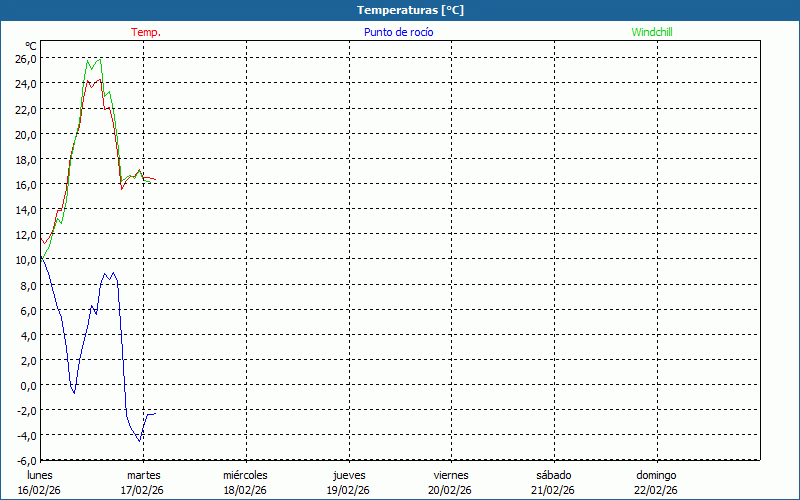Click the 17/02/26 date label
Viewport: 800px width, 500px height.
point(142,490)
